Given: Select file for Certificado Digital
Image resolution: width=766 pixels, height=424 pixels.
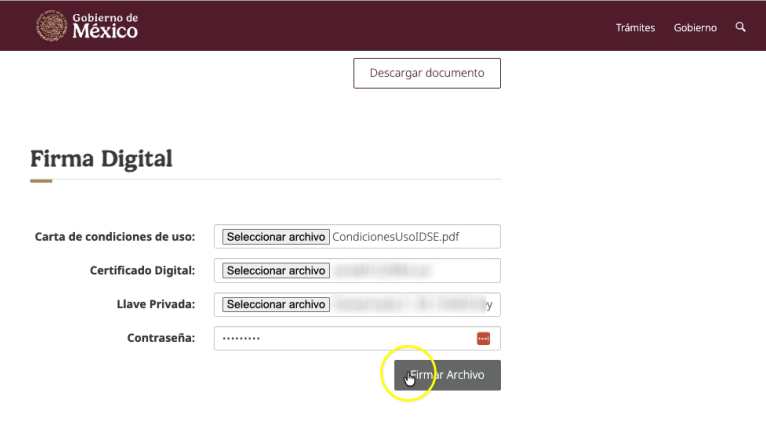Looking at the screenshot, I should pyautogui.click(x=276, y=271).
